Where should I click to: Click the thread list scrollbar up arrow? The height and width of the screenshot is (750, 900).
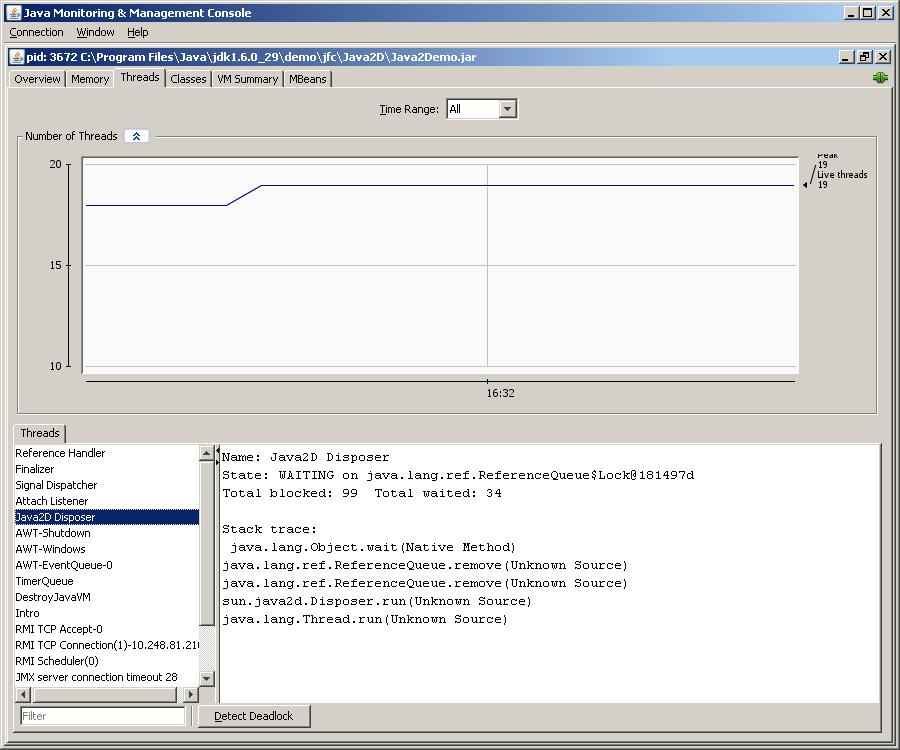click(207, 452)
